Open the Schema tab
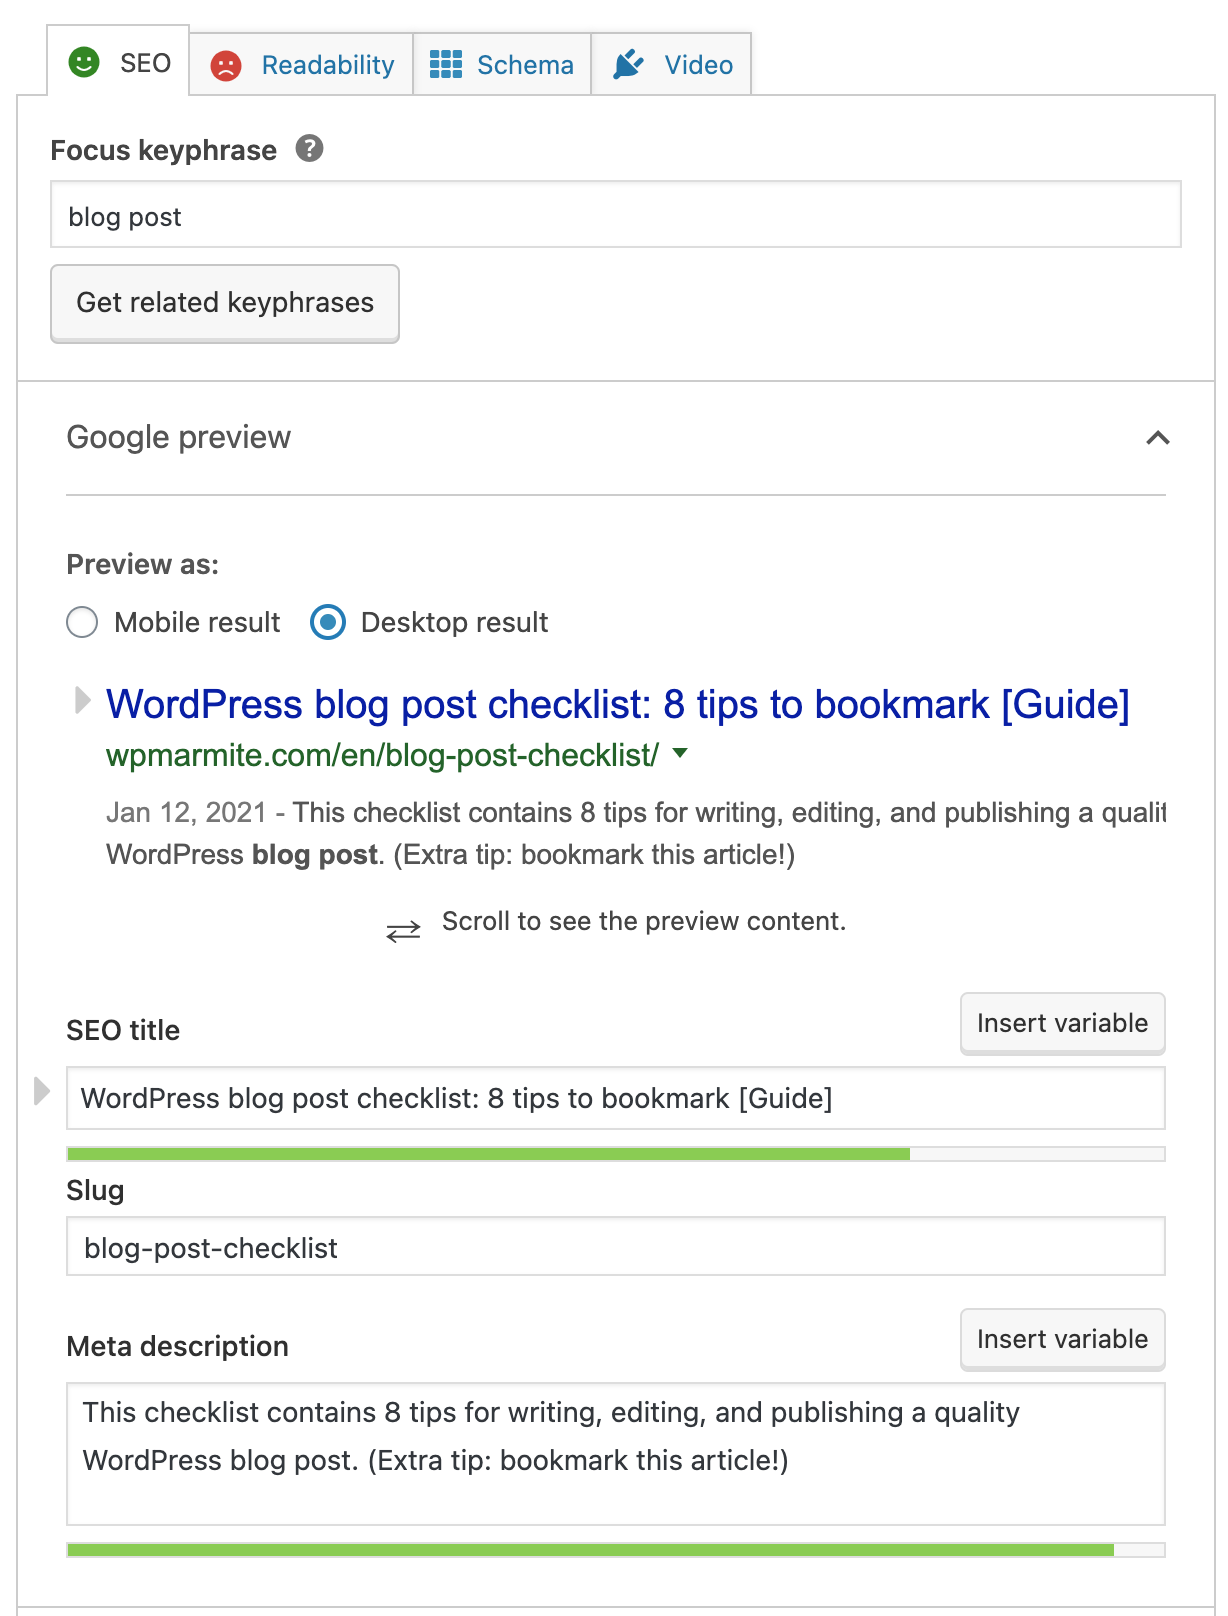 tap(525, 65)
